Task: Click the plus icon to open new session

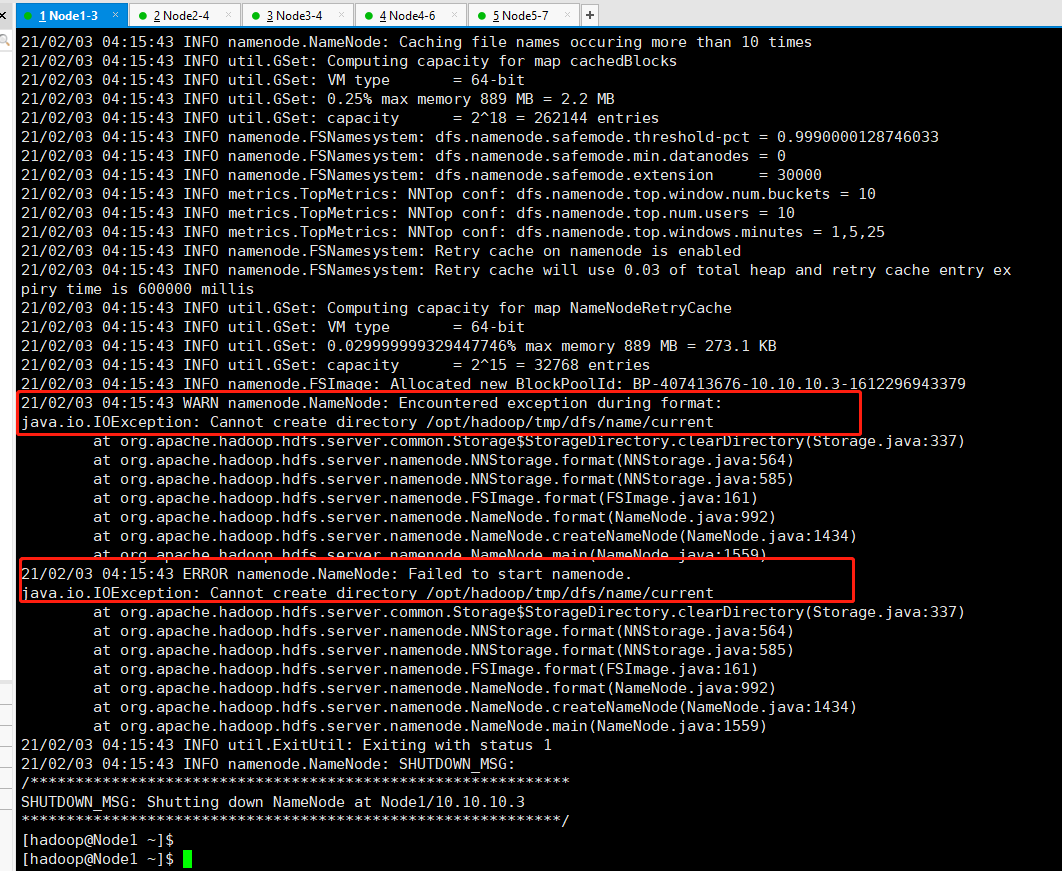Action: click(588, 14)
